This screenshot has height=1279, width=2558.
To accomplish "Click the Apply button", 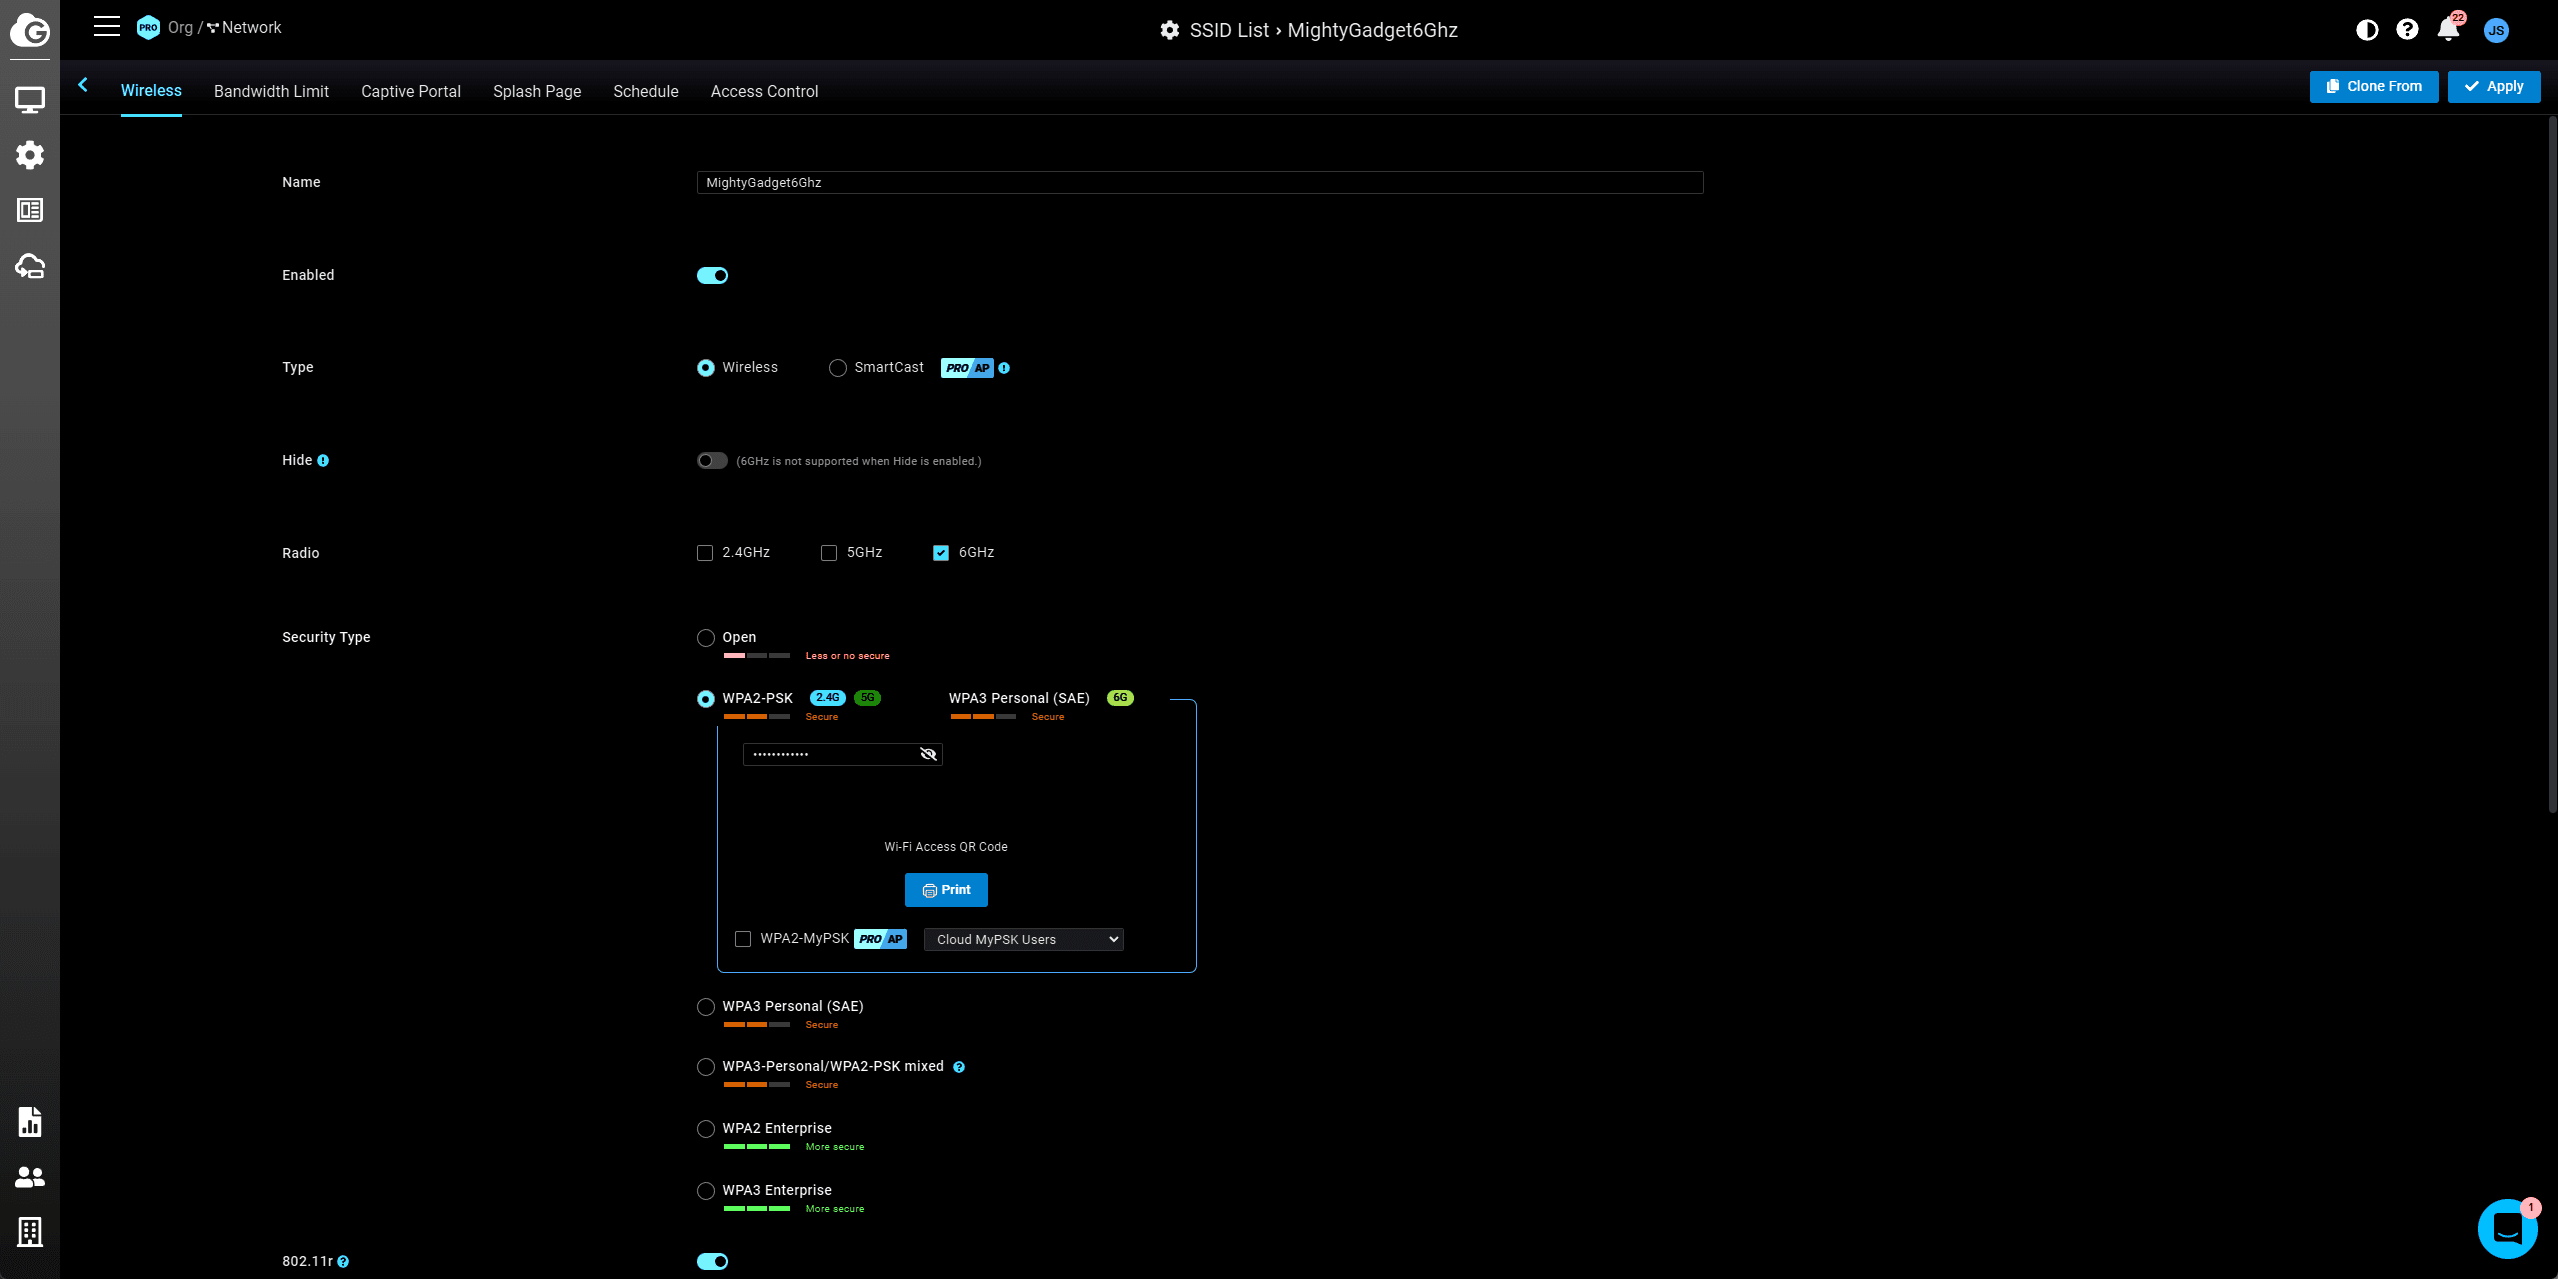I will [2493, 87].
